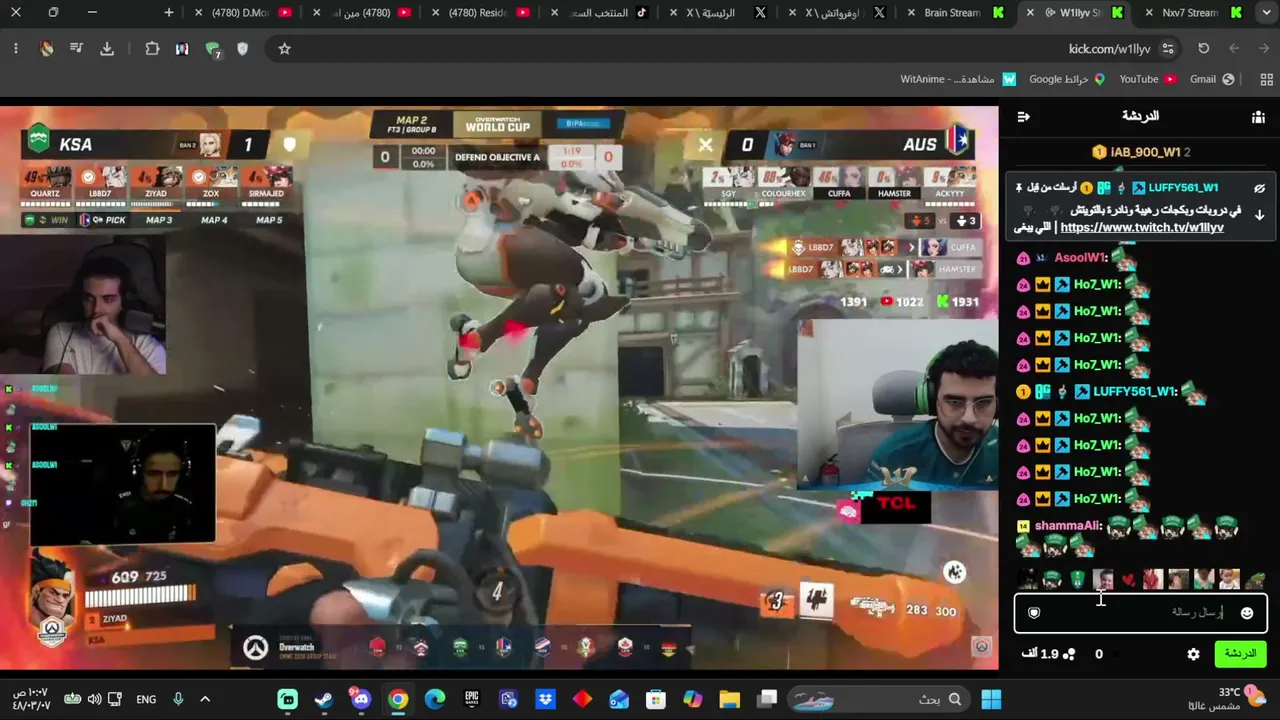Click the shield icon in chat input

[1034, 613]
